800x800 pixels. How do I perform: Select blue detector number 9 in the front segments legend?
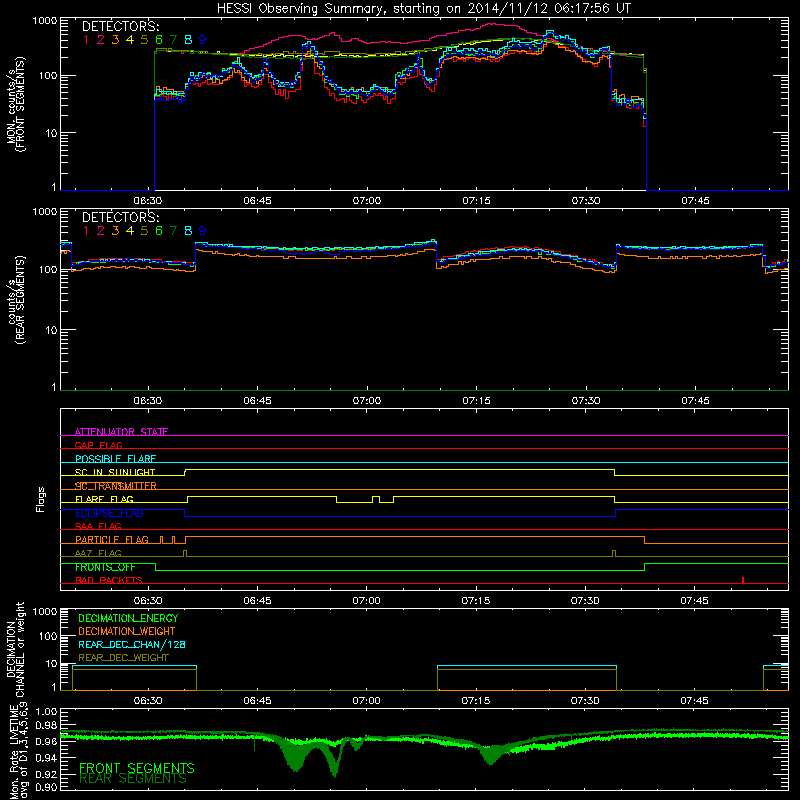[203, 40]
